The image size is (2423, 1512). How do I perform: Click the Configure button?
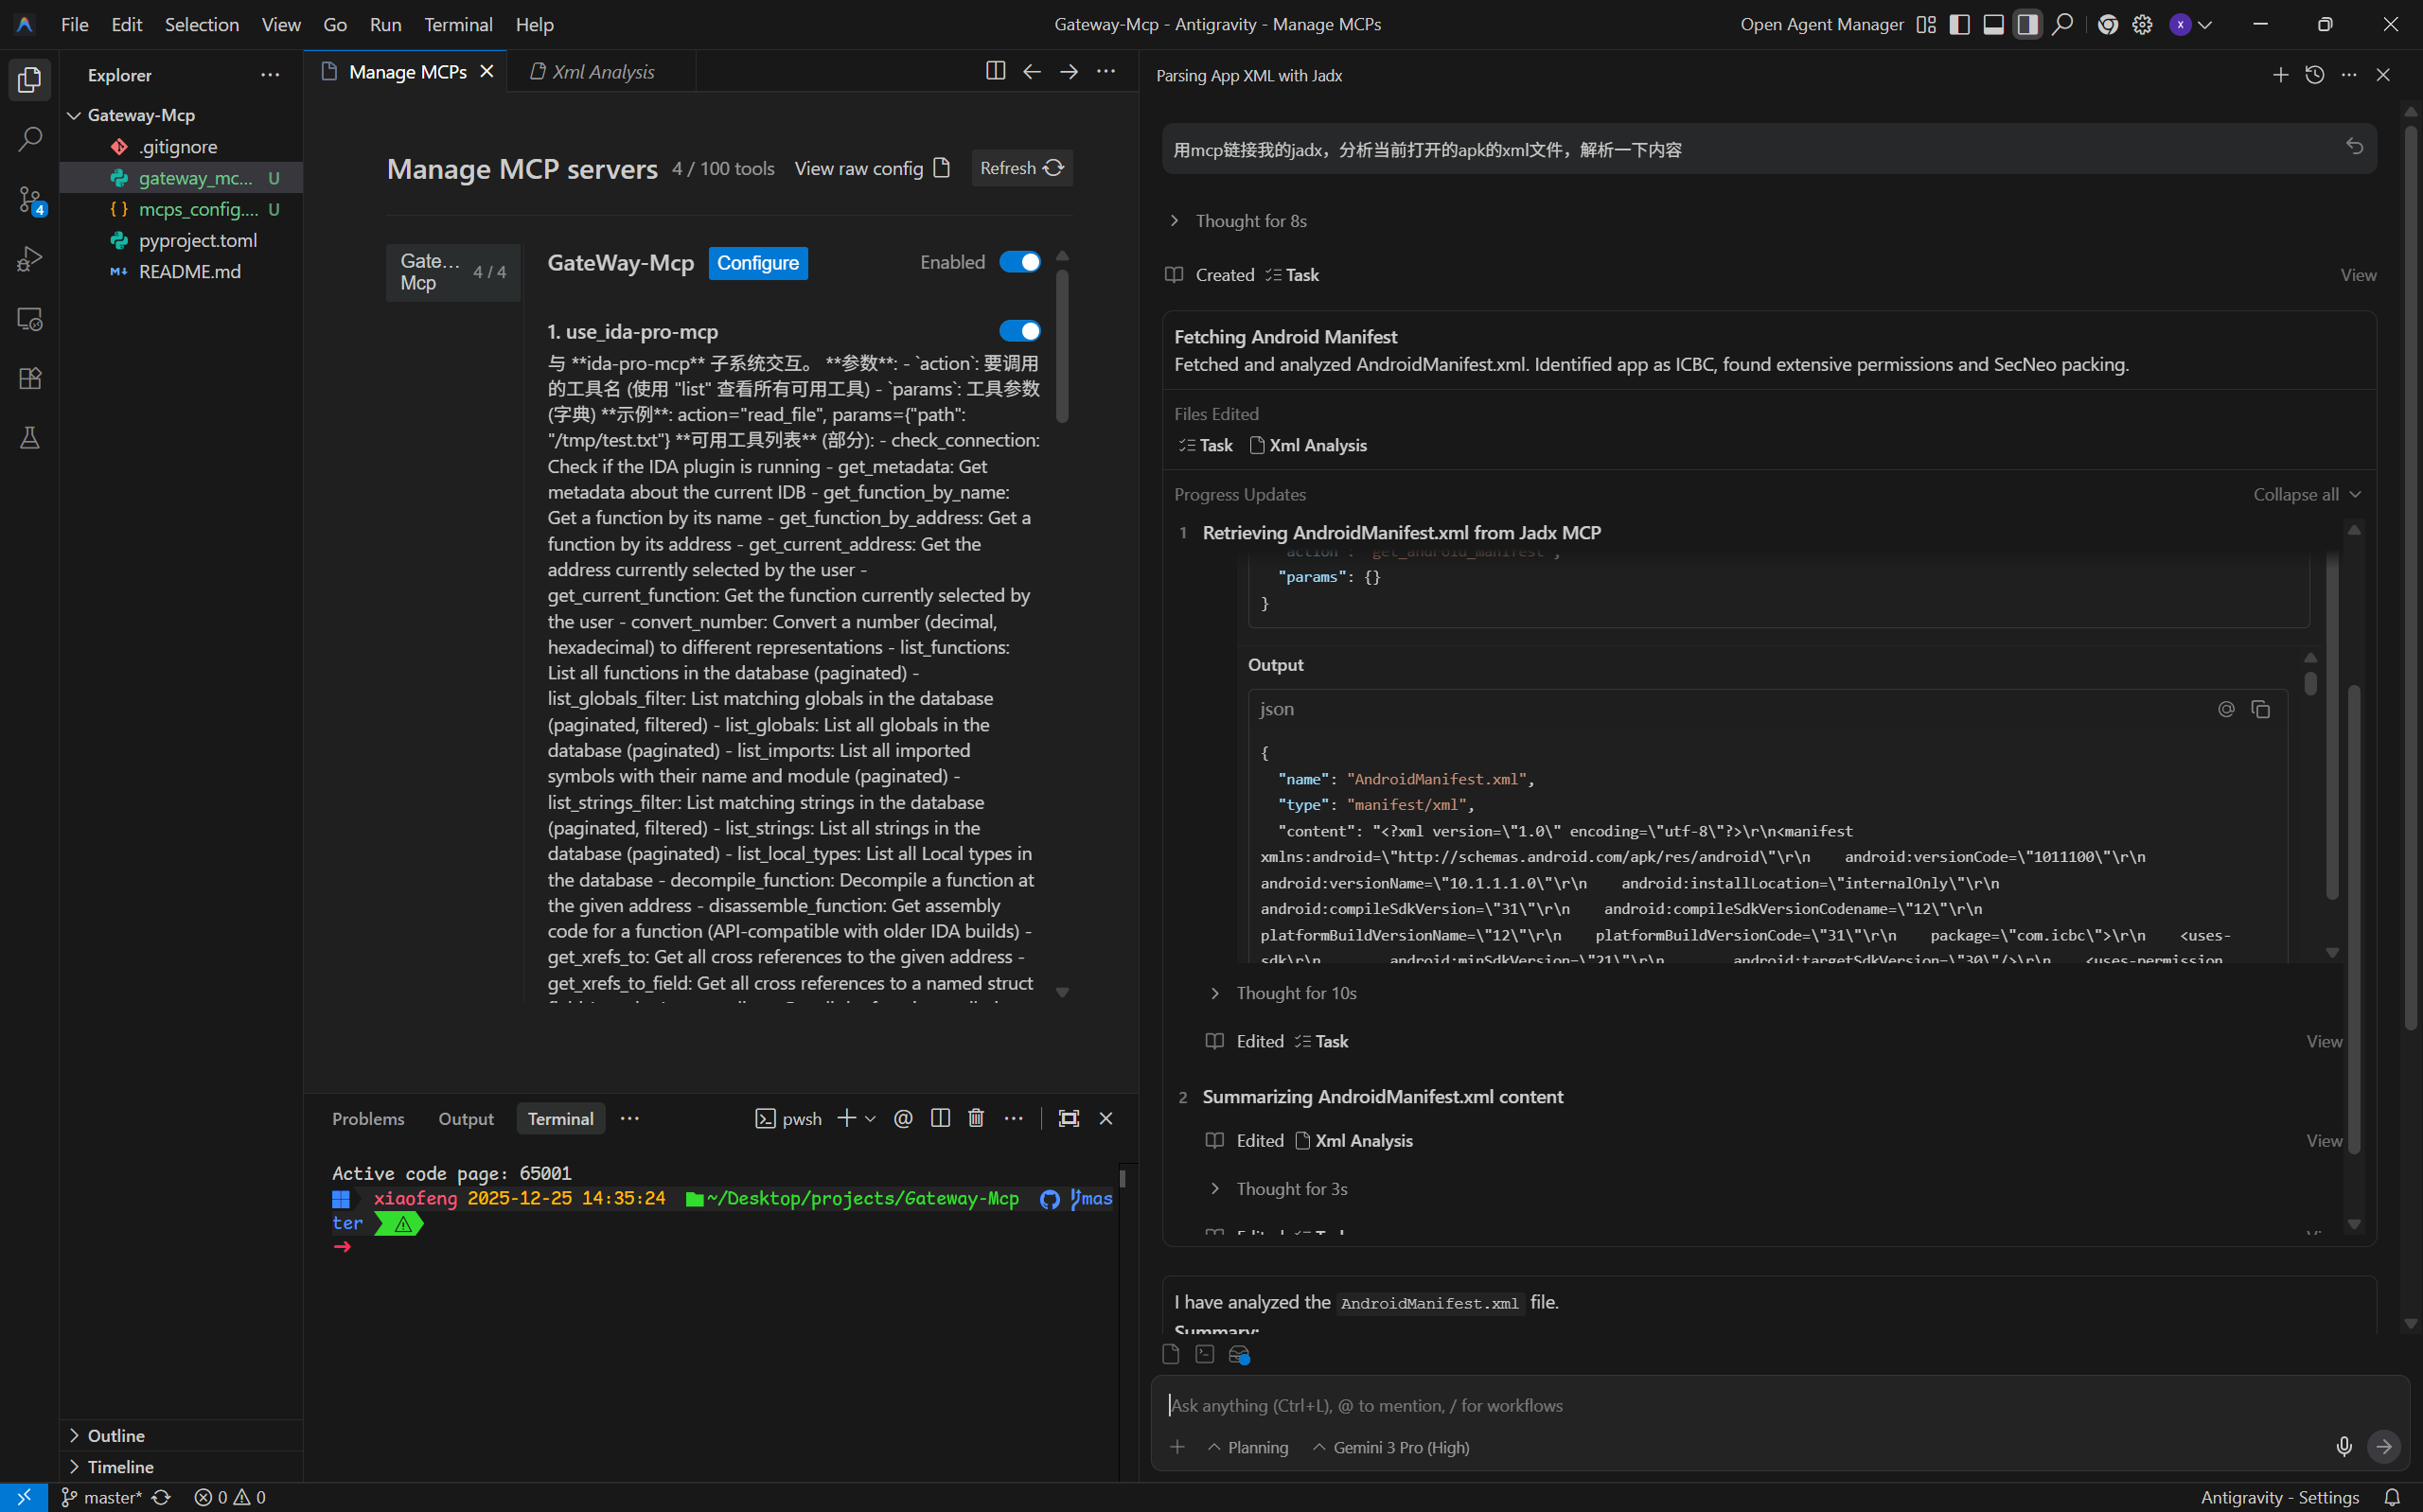pos(757,263)
